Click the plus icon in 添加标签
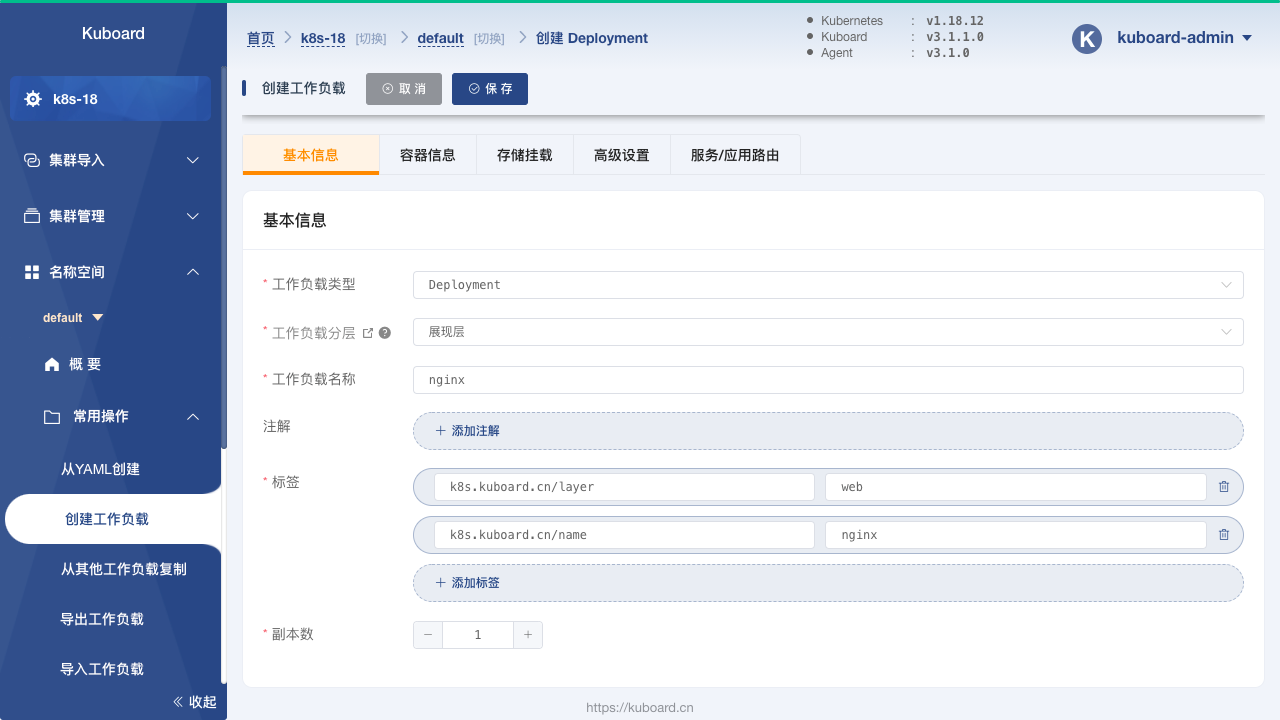Screen dimensions: 1280x720 click(x=441, y=583)
